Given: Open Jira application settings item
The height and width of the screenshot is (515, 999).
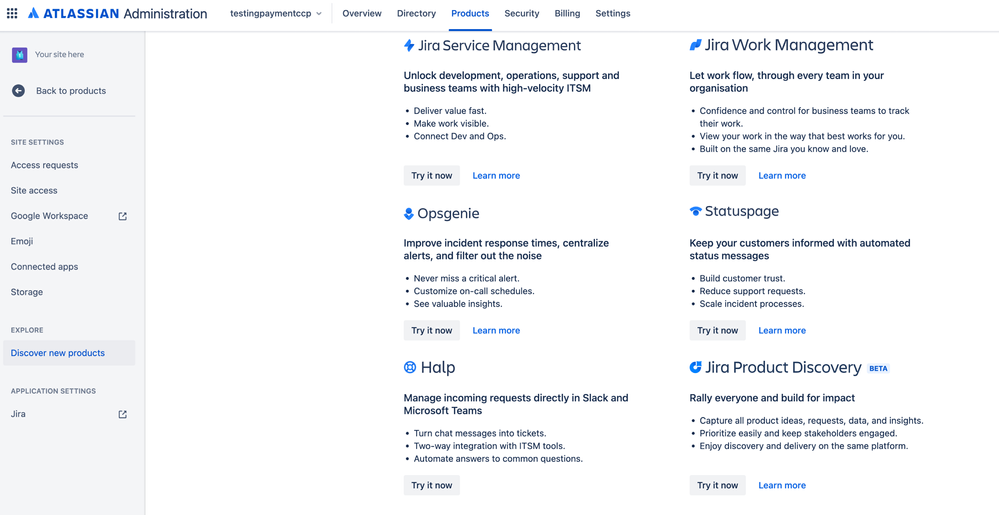Looking at the screenshot, I should [69, 414].
